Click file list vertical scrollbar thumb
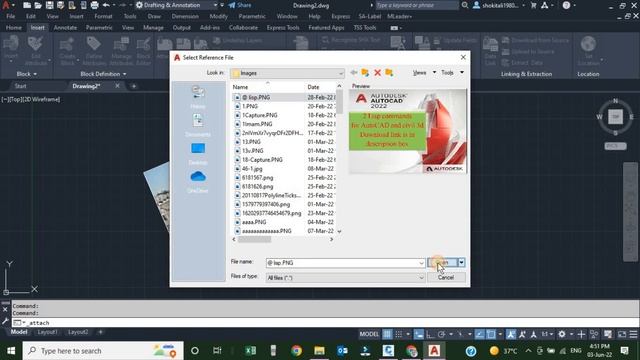Screen dimensions: 640x360 pos(339,102)
